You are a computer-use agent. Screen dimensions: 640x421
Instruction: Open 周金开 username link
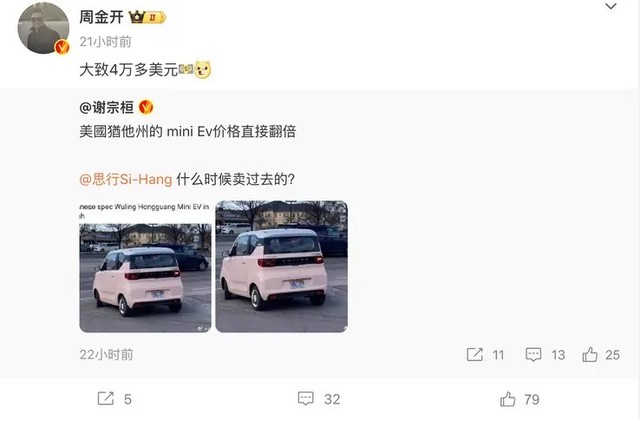(x=101, y=17)
